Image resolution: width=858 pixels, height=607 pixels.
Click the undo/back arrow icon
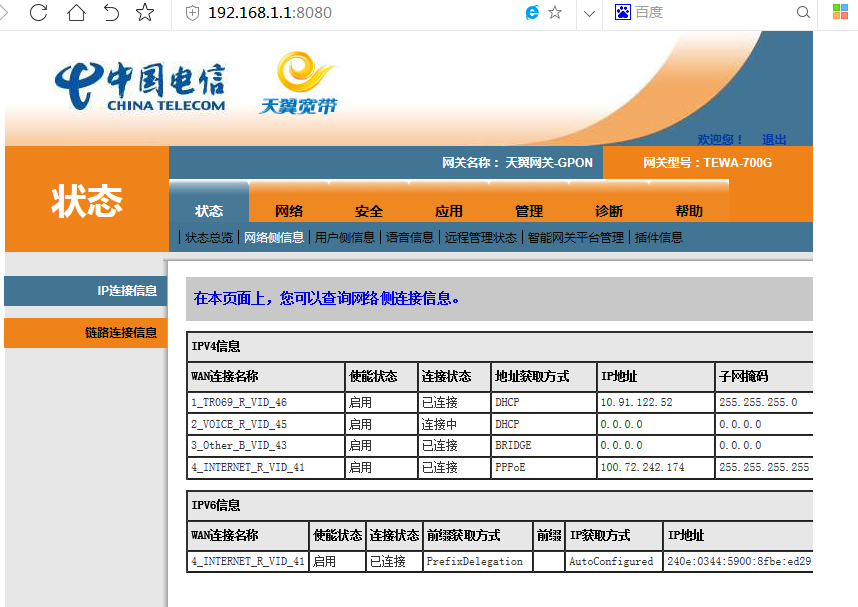pos(111,12)
